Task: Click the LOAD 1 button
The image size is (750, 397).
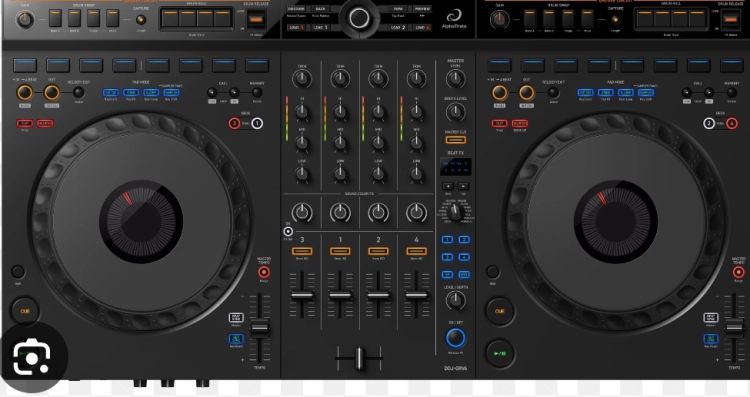Action: click(320, 28)
